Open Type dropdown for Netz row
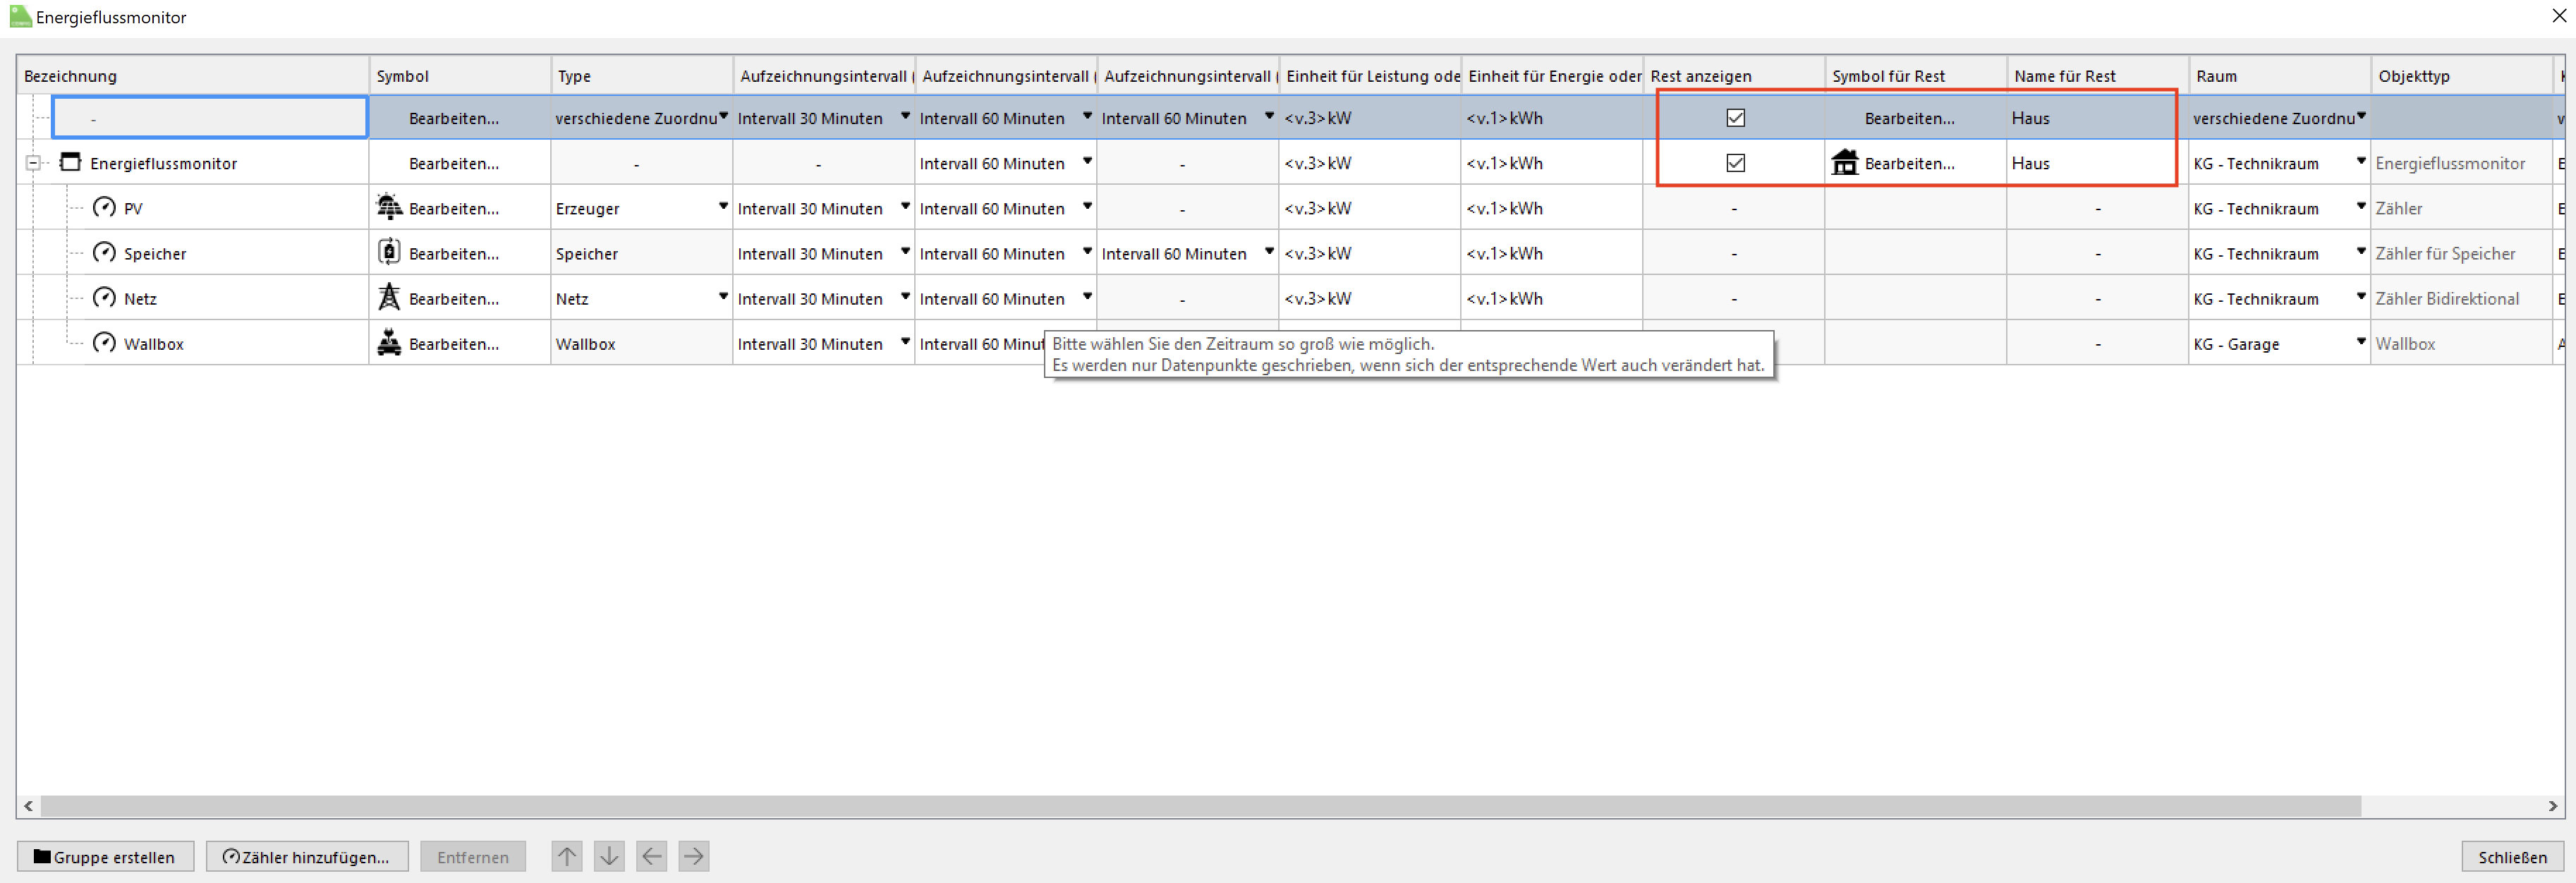 pyautogui.click(x=722, y=297)
